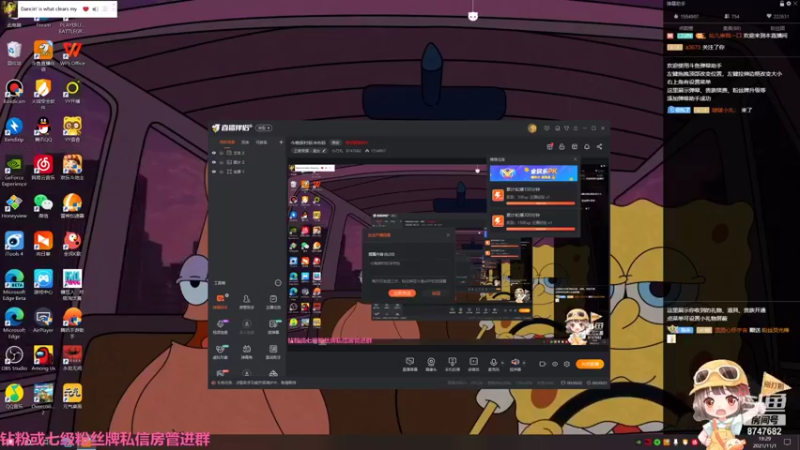Click the second task orange progress bar
This screenshot has height=450, width=800.
pyautogui.click(x=540, y=229)
